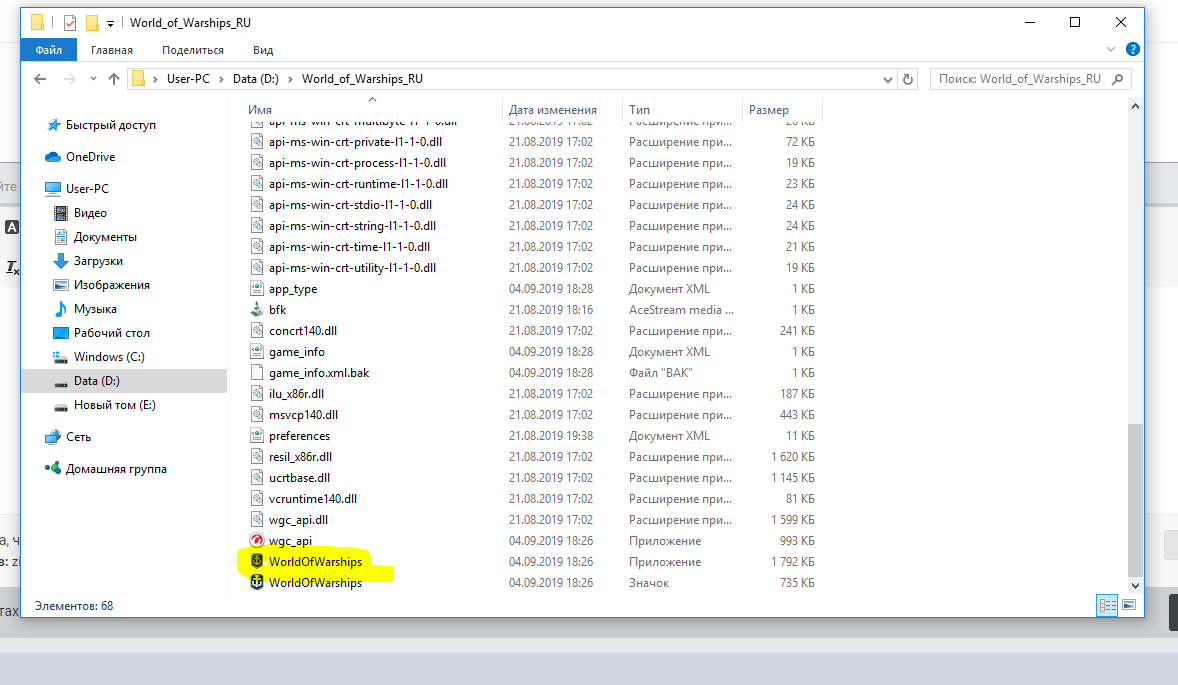Open the Файл ribbon tab
This screenshot has height=685, width=1178.
tap(49, 50)
